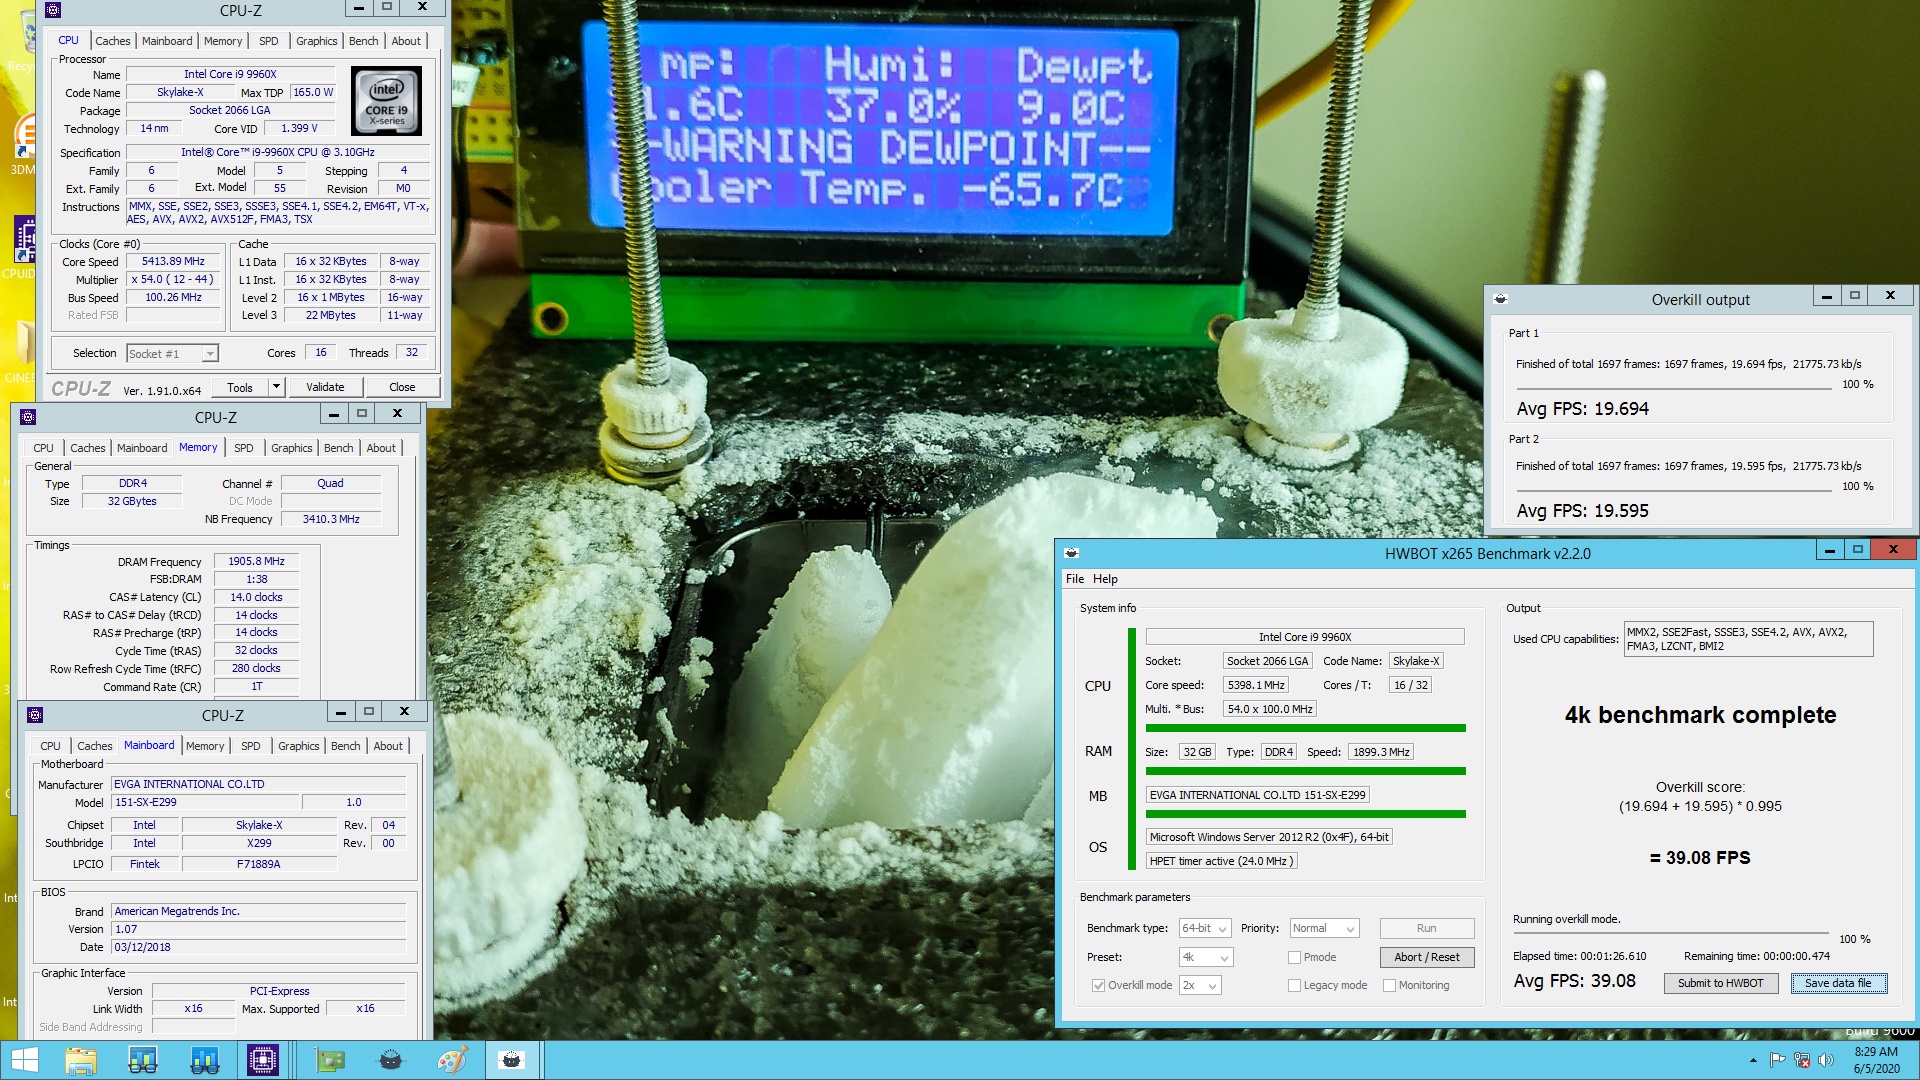The width and height of the screenshot is (1920, 1080).
Task: Click the Running overkill mode progress bar
Action: [1671, 933]
